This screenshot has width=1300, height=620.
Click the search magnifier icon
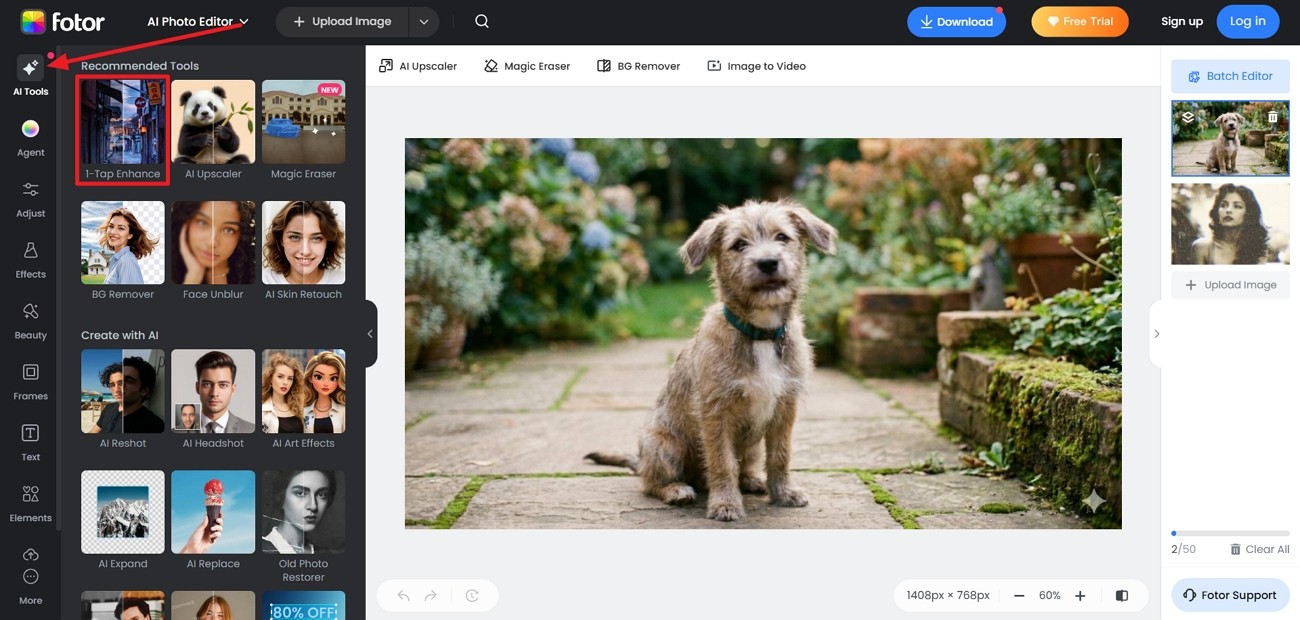[482, 21]
